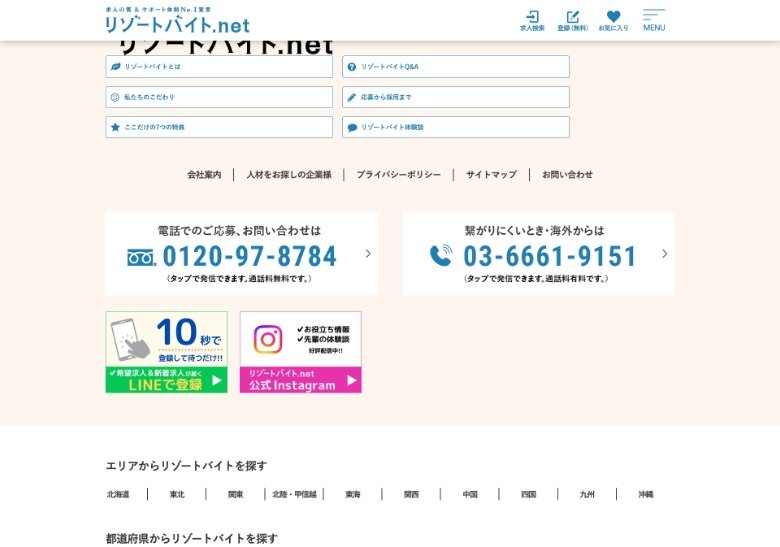The height and width of the screenshot is (547, 780).
Task: Click star icon beside ここだけの7つの特典
Action: 115,127
